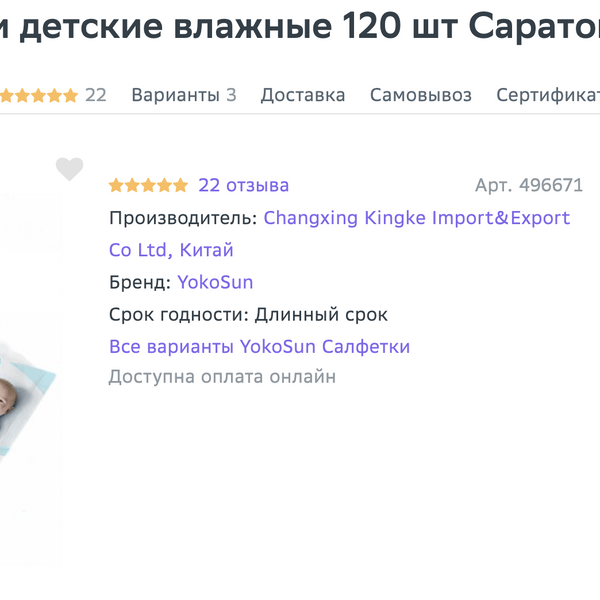
Task: Click the "Бренд:" label
Action: click(140, 282)
